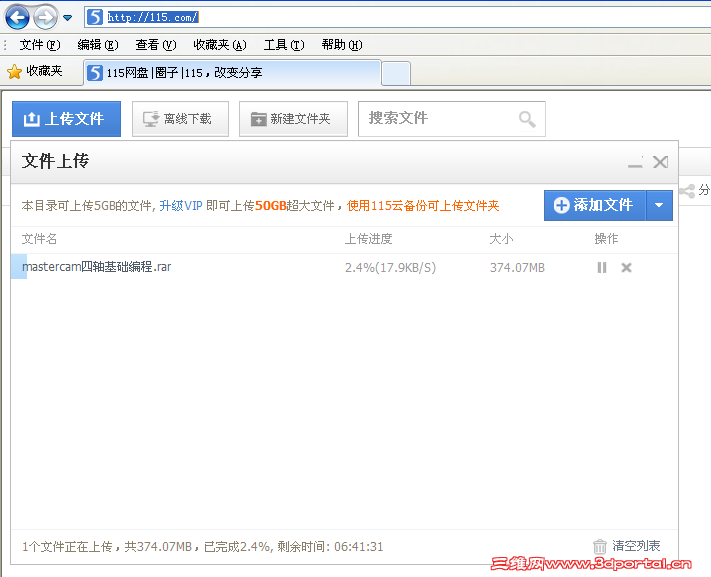711x577 pixels.
Task: Click the 新建文件夹 new folder button
Action: click(293, 119)
